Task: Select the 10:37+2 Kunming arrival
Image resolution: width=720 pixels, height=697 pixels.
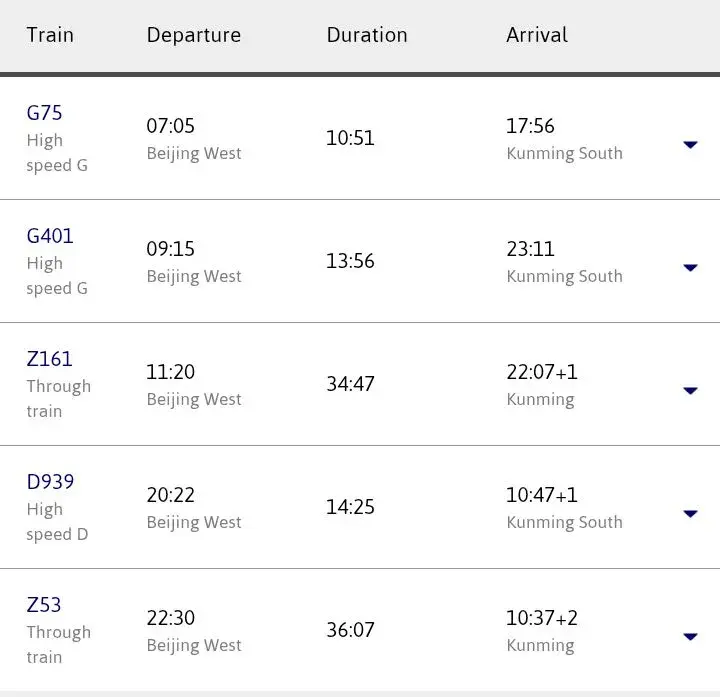Action: 542,631
